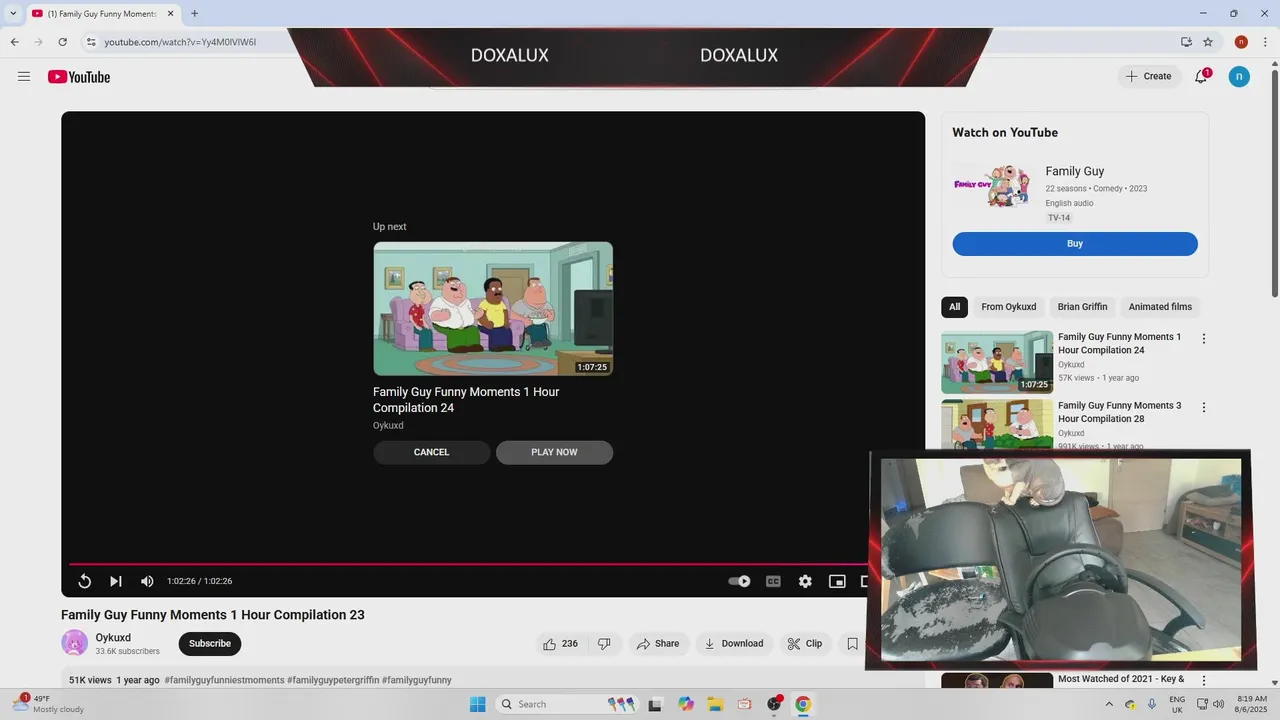The image size is (1280, 720).
Task: Open Chrome three-dot menu
Action: [x=1265, y=42]
